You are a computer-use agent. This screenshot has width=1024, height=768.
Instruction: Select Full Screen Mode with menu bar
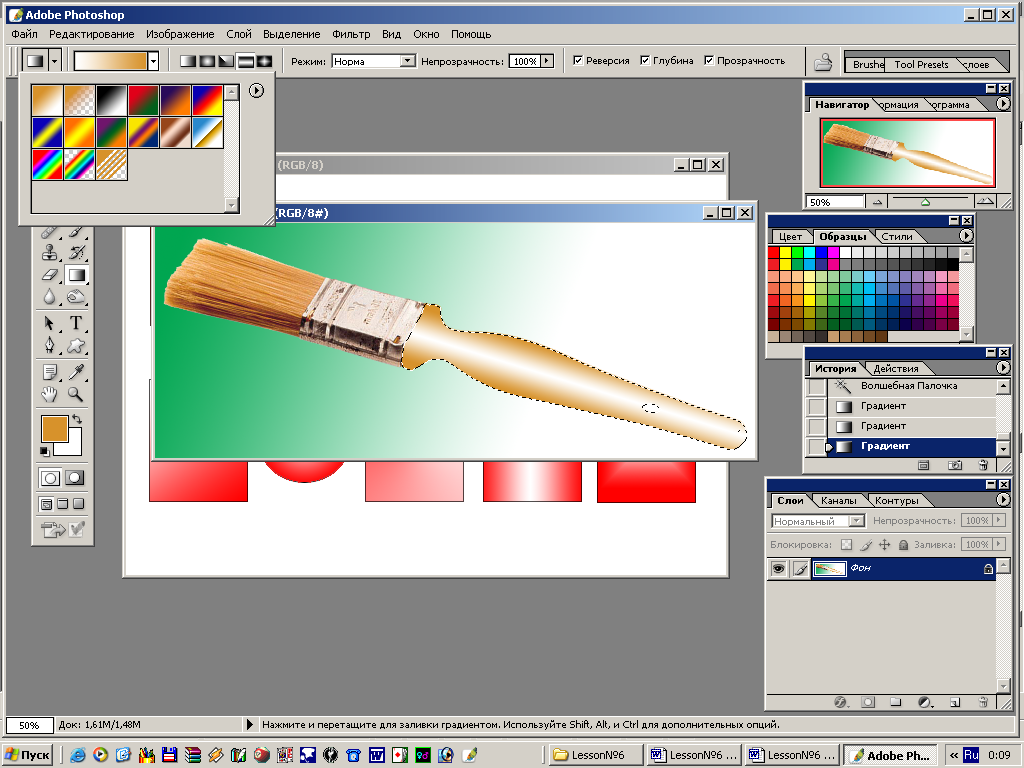tap(63, 504)
